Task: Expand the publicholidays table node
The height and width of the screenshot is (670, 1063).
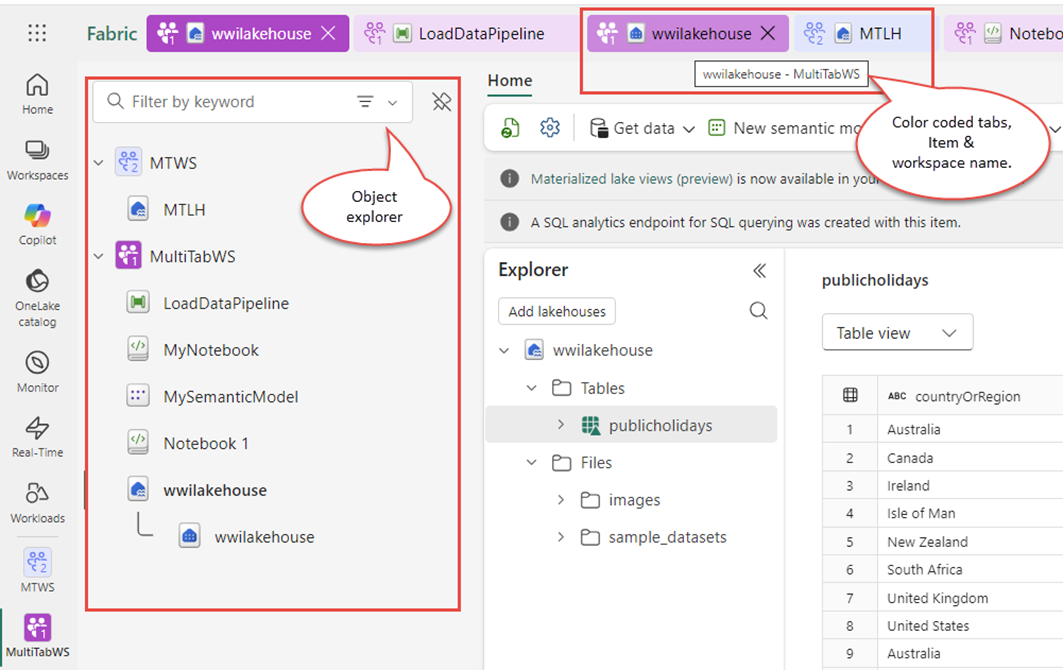Action: [x=561, y=425]
